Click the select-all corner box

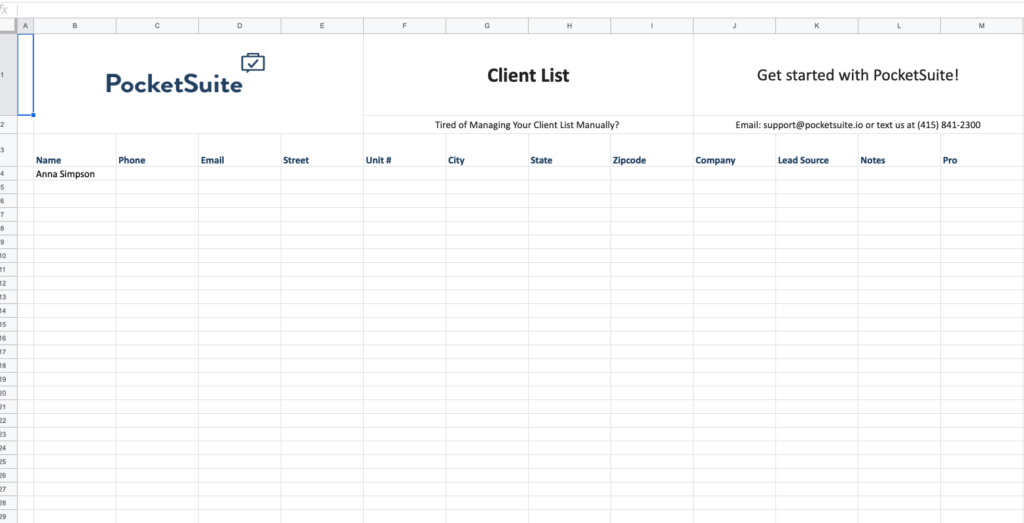click(8, 25)
